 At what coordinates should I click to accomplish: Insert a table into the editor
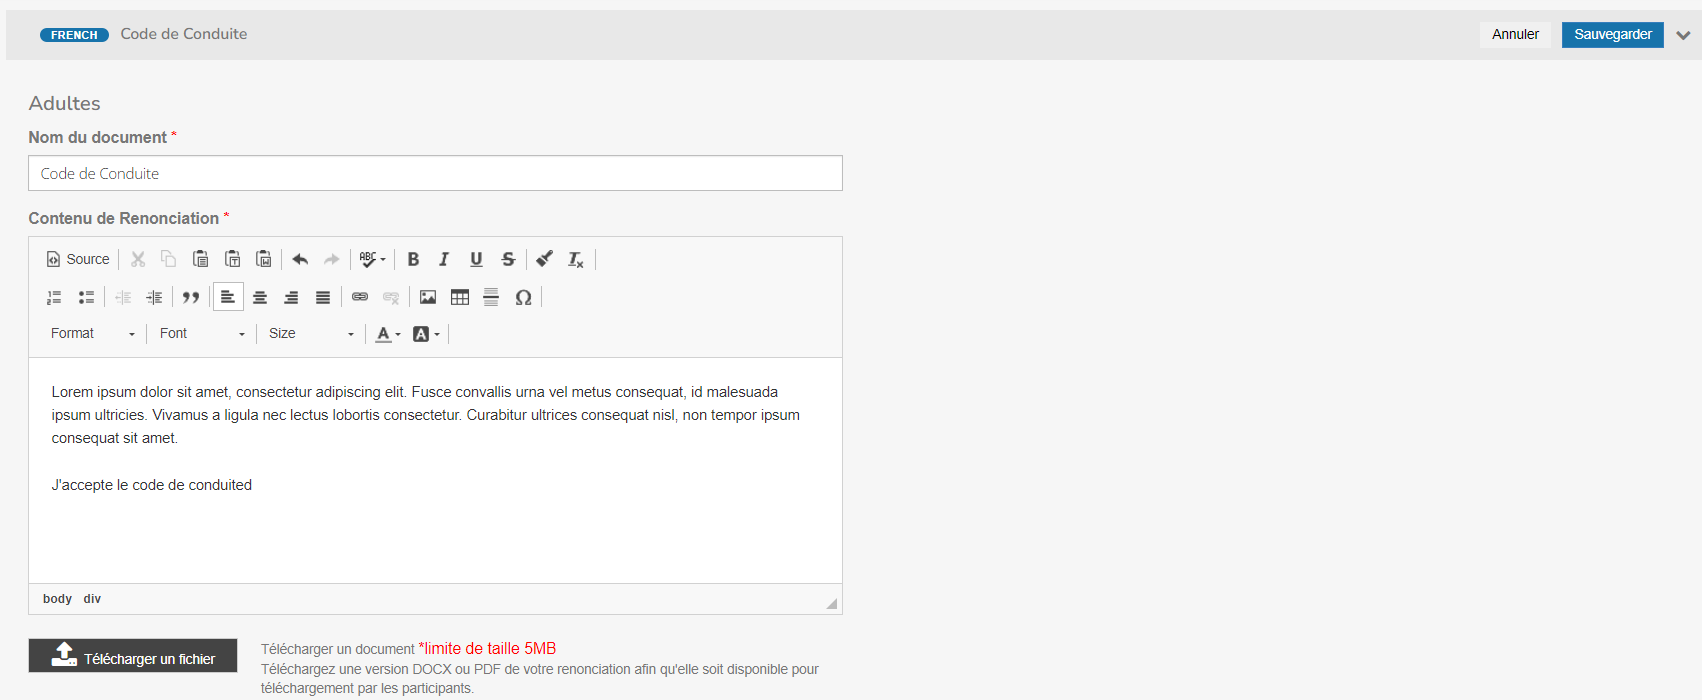pyautogui.click(x=460, y=297)
